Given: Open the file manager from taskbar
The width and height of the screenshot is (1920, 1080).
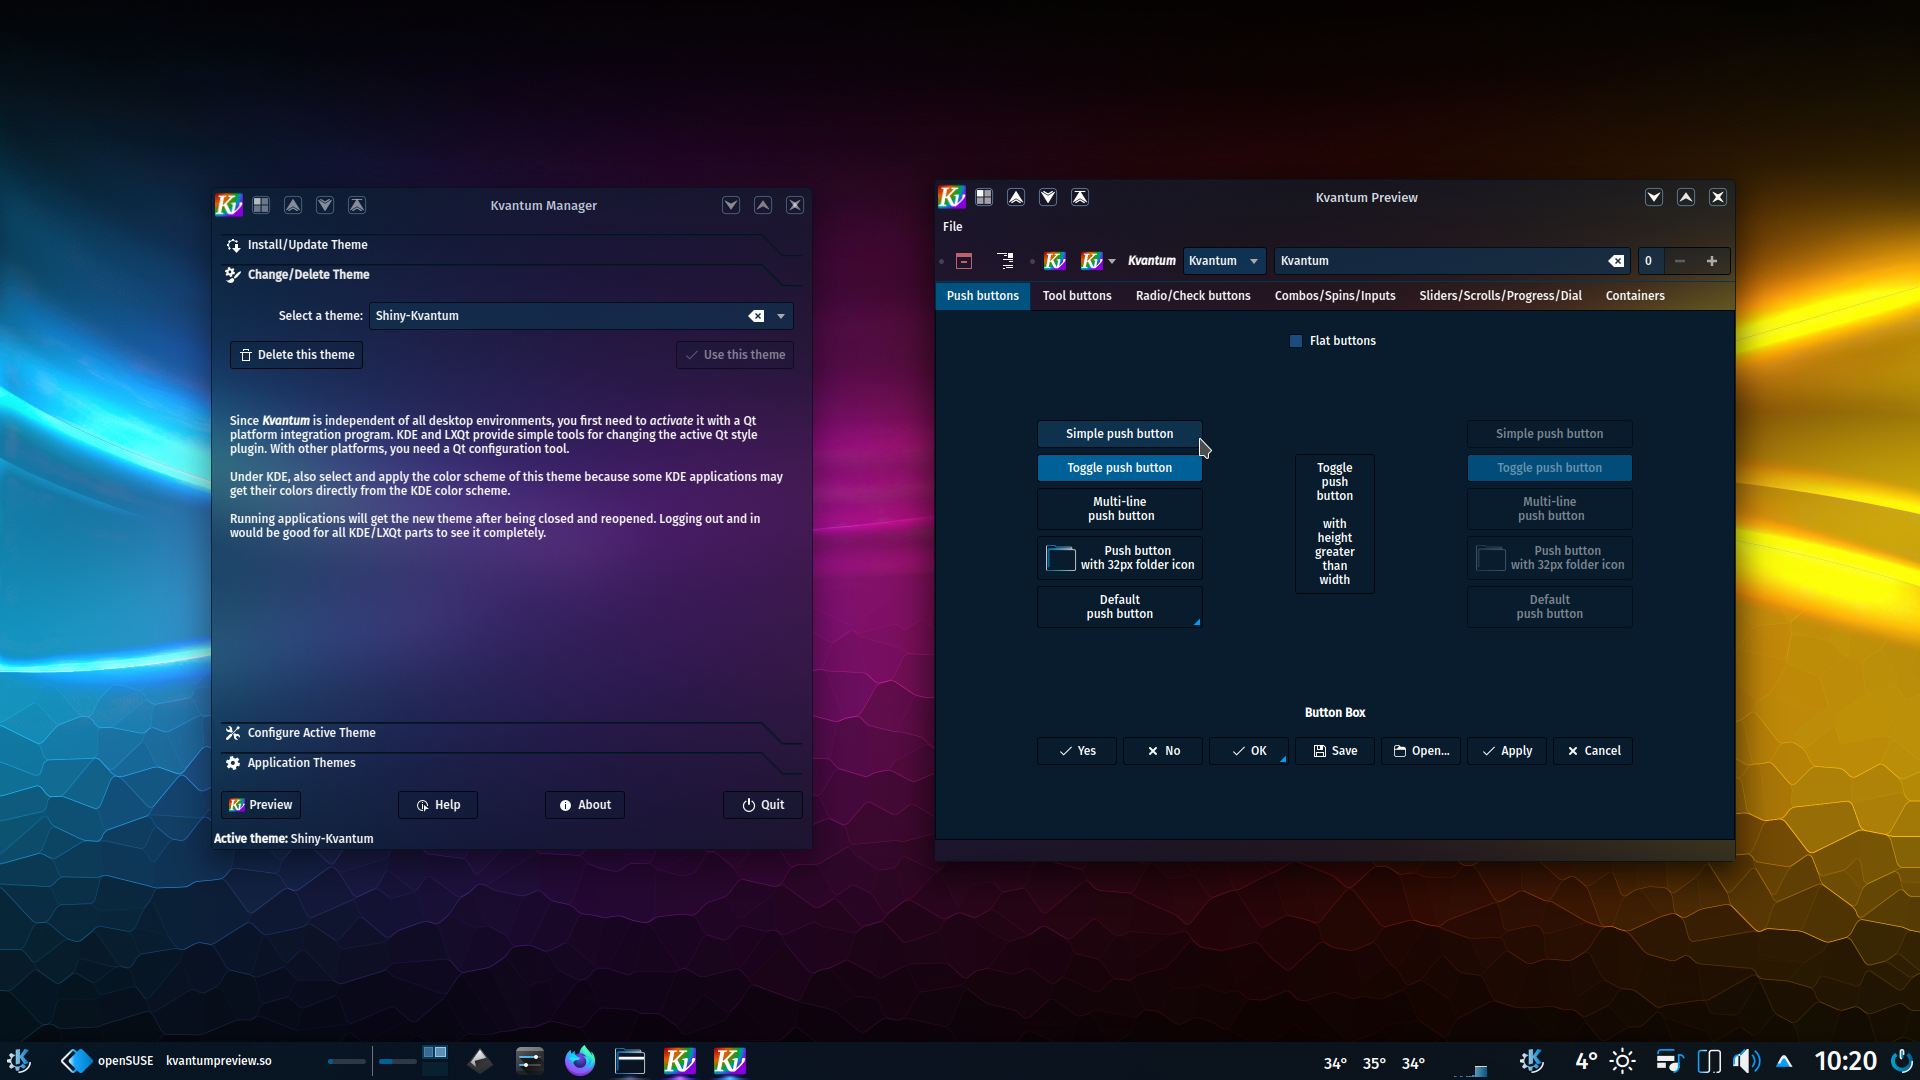Looking at the screenshot, I should 630,1061.
